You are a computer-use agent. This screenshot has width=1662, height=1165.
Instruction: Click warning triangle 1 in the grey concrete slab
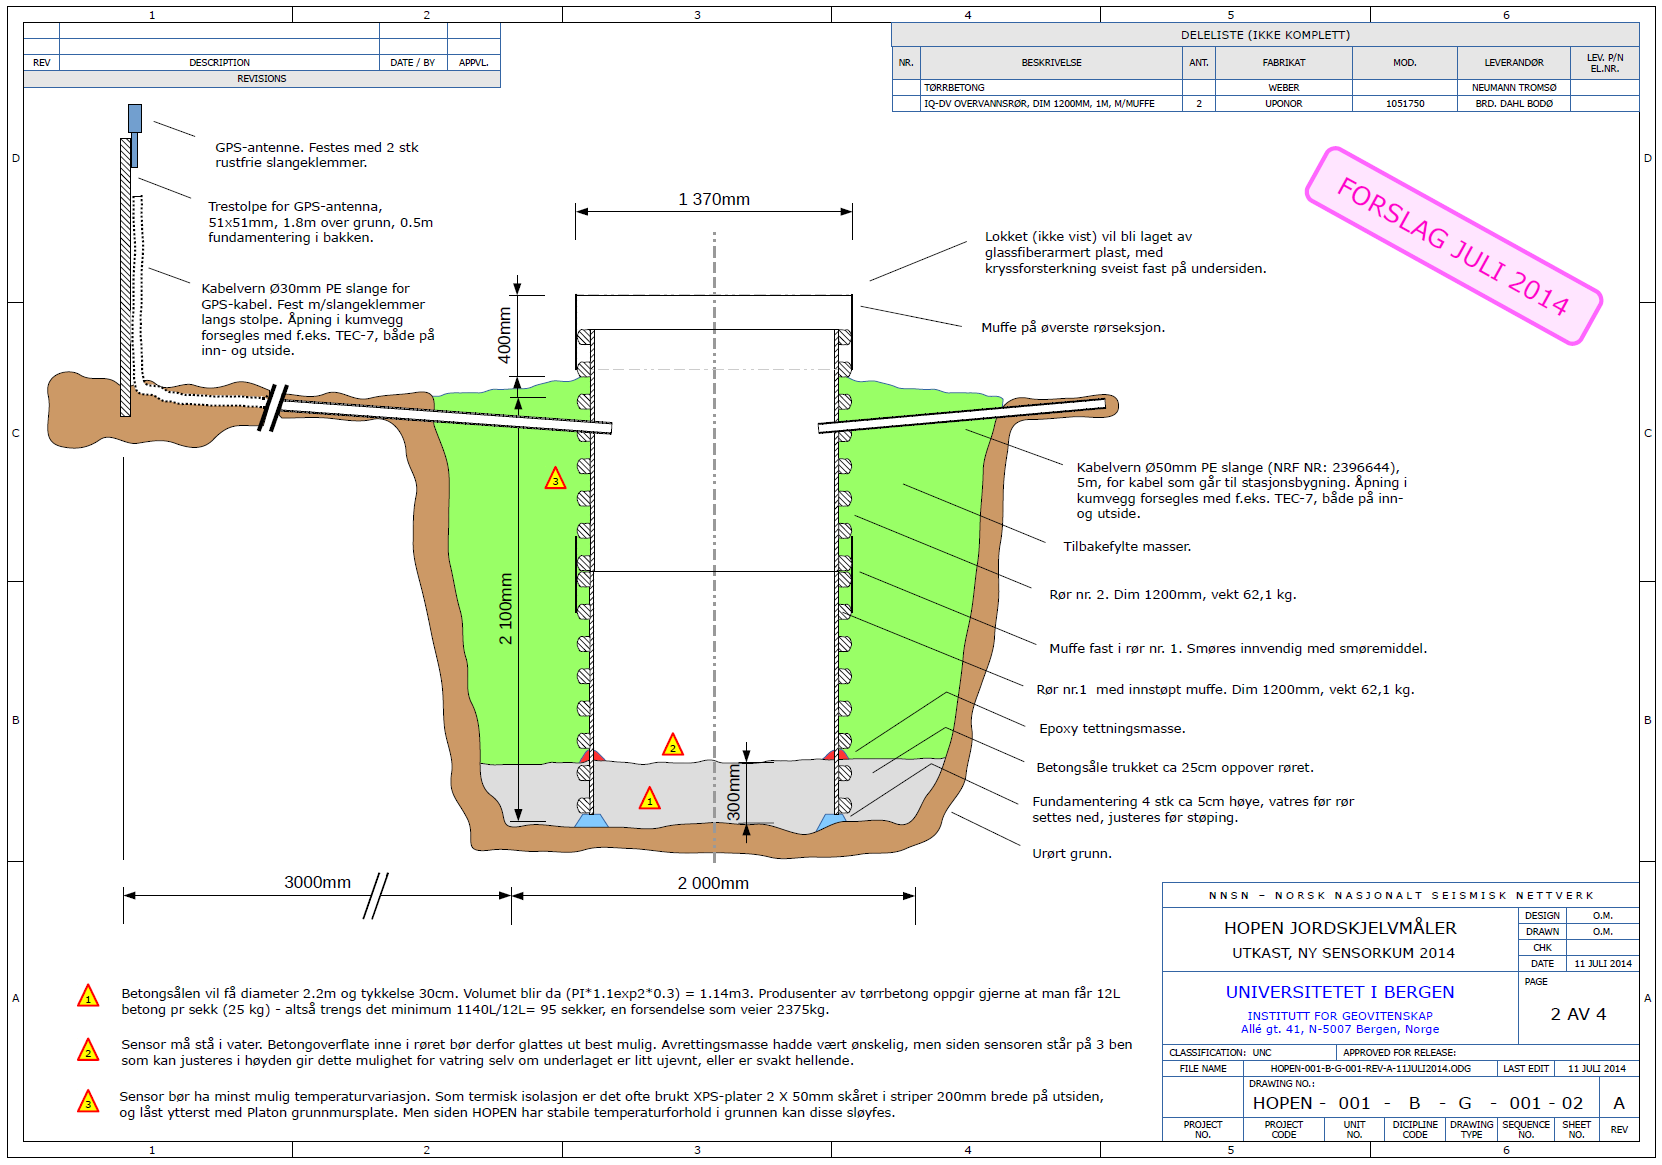pyautogui.click(x=650, y=799)
